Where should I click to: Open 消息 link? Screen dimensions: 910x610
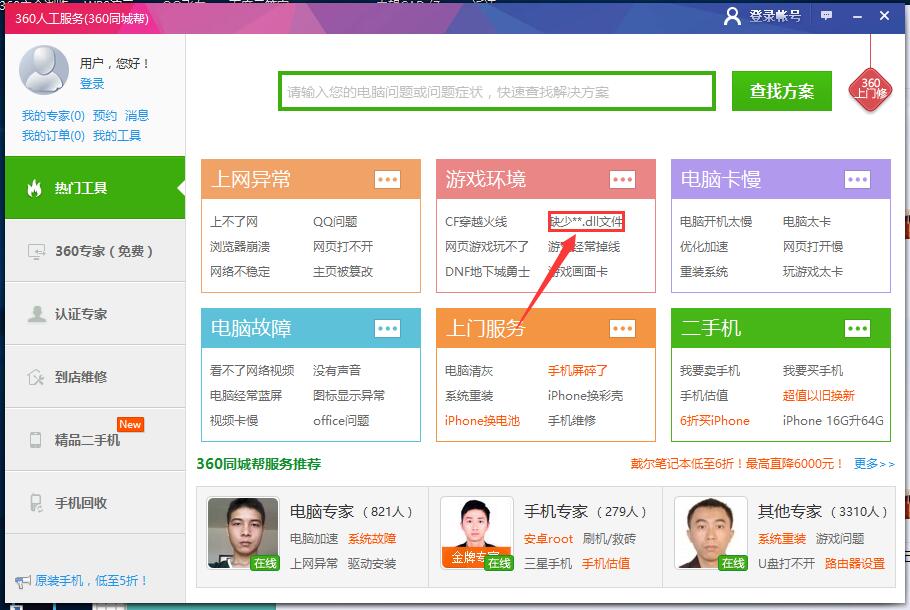(x=137, y=115)
